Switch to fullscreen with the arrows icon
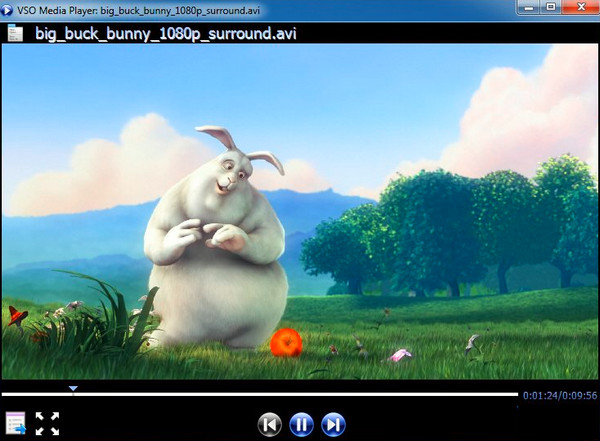The image size is (600, 441). pyautogui.click(x=47, y=423)
